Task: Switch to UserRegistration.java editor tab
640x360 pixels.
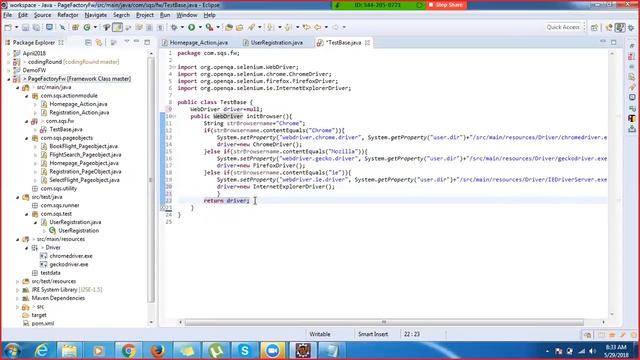Action: click(273, 42)
